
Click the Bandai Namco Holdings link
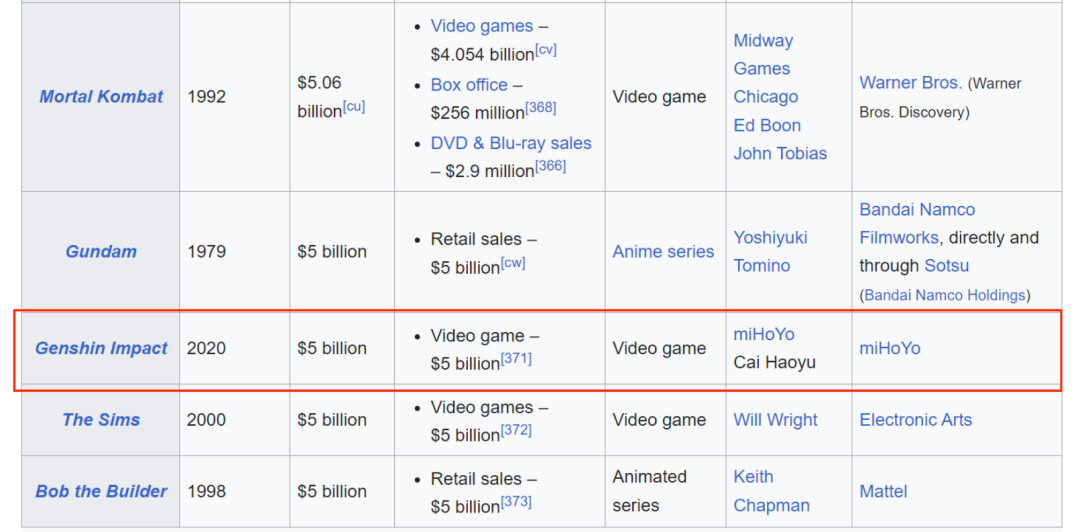(x=945, y=295)
